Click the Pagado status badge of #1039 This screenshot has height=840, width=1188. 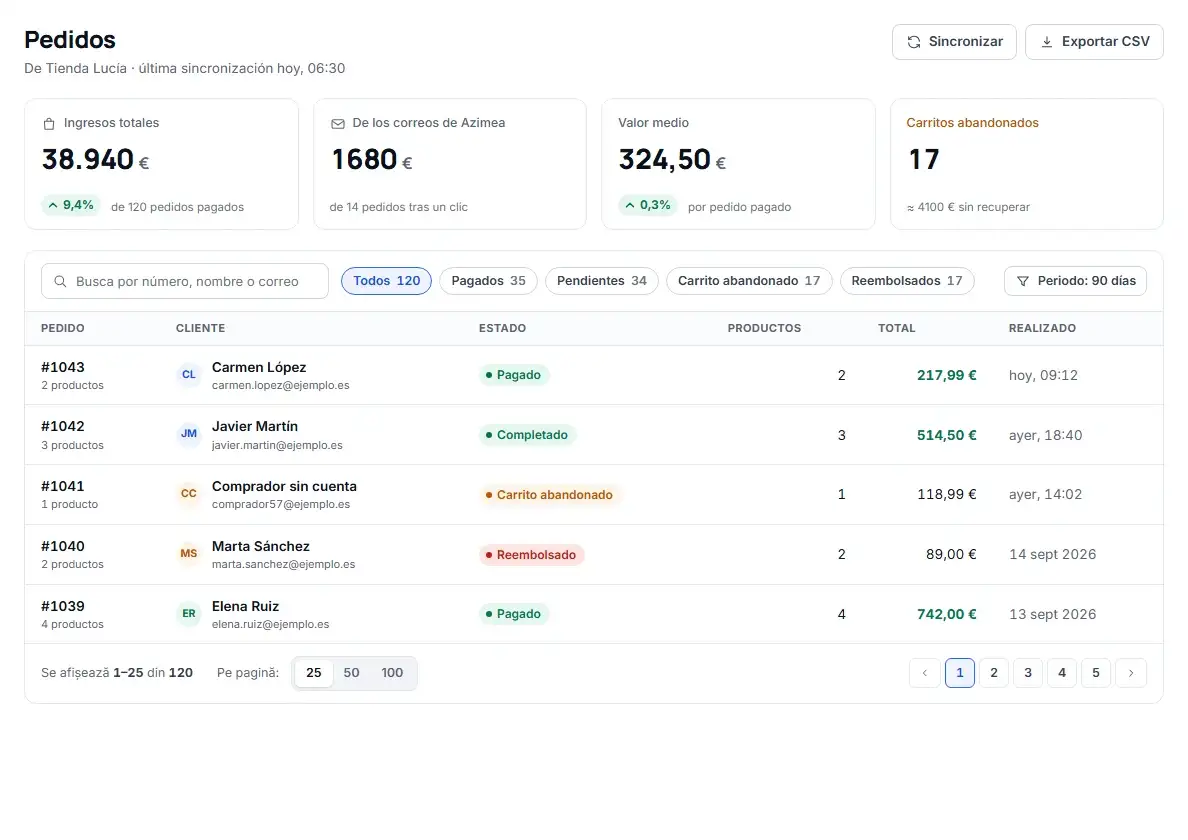coord(514,614)
